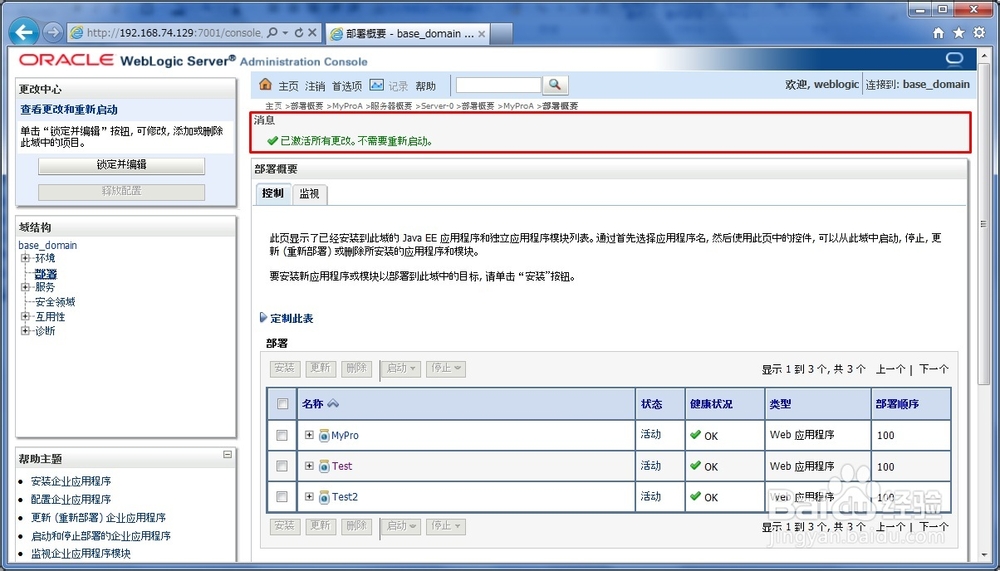Click the Test web application icon
The height and width of the screenshot is (571, 1000).
pyautogui.click(x=324, y=466)
